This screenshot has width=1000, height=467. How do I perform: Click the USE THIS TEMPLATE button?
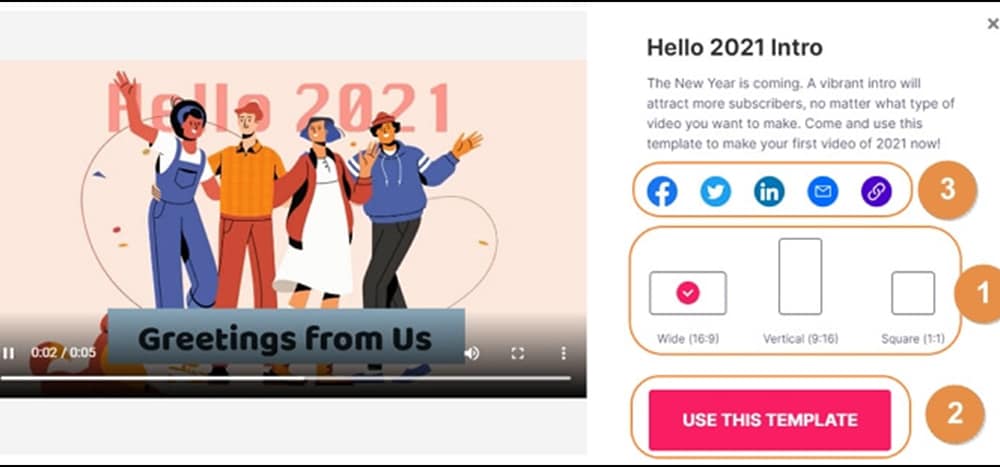tap(770, 420)
